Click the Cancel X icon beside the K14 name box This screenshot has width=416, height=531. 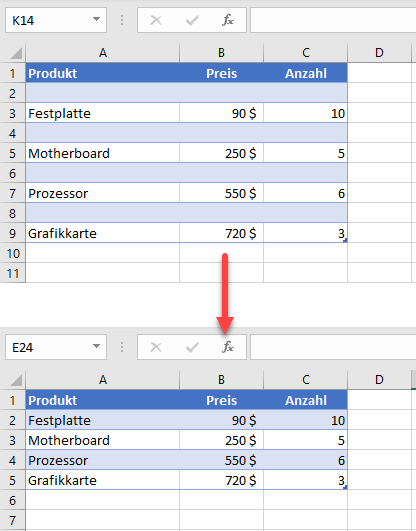pyautogui.click(x=156, y=20)
